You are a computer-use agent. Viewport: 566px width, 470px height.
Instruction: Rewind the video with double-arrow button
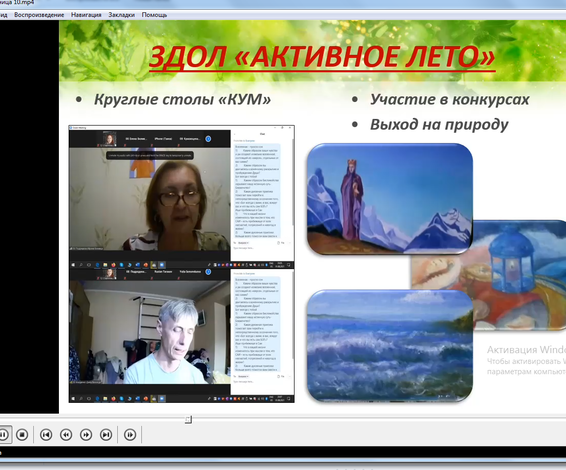(66, 435)
